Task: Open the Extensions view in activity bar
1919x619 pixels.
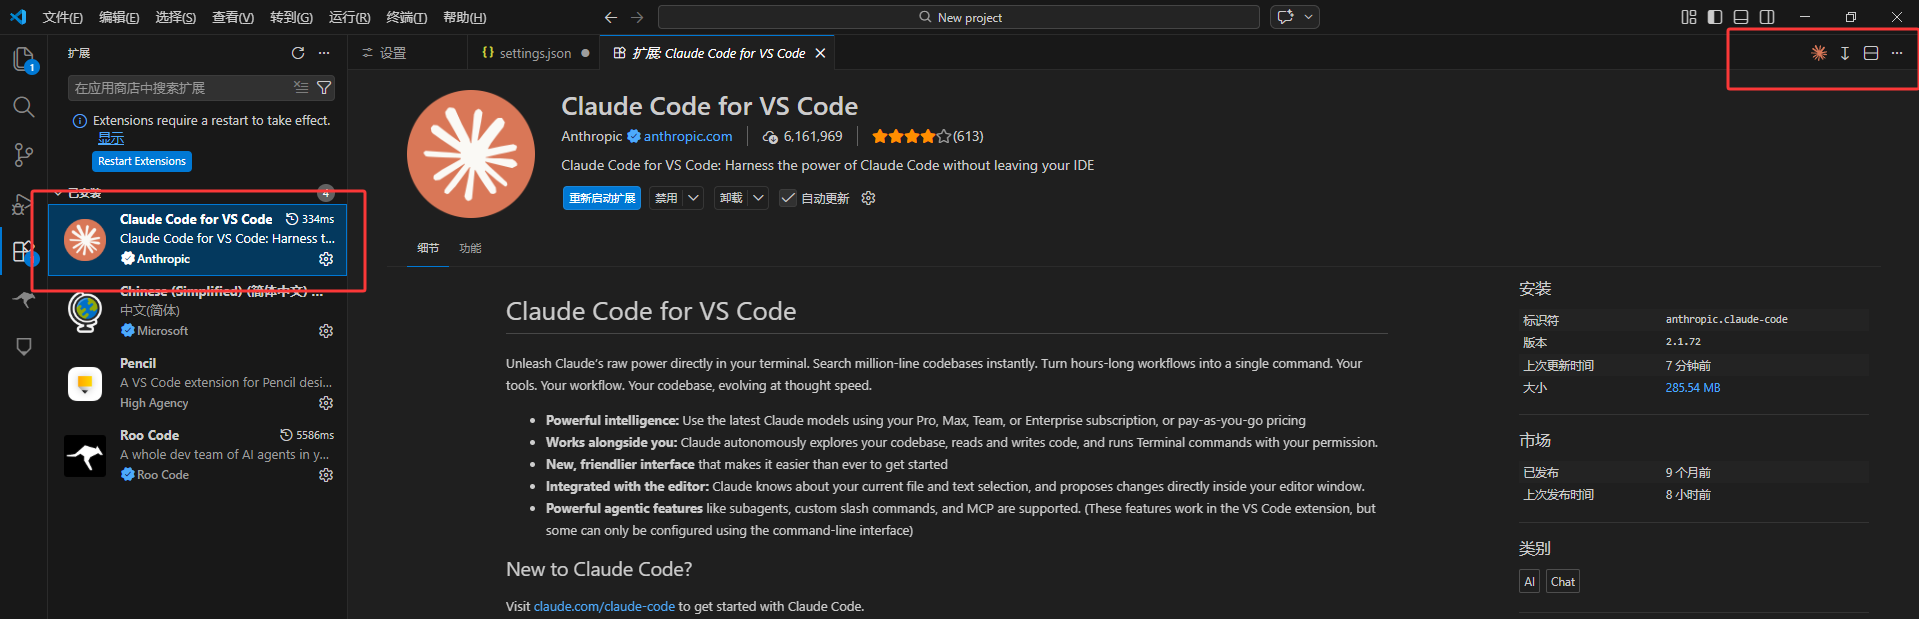Action: point(23,251)
